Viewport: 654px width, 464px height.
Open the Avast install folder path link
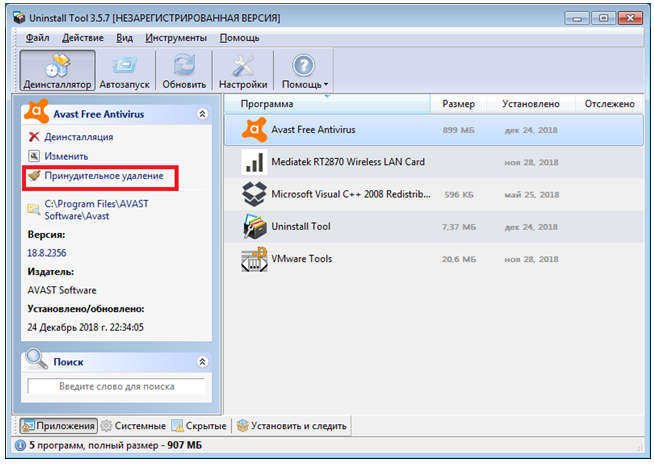(x=96, y=210)
